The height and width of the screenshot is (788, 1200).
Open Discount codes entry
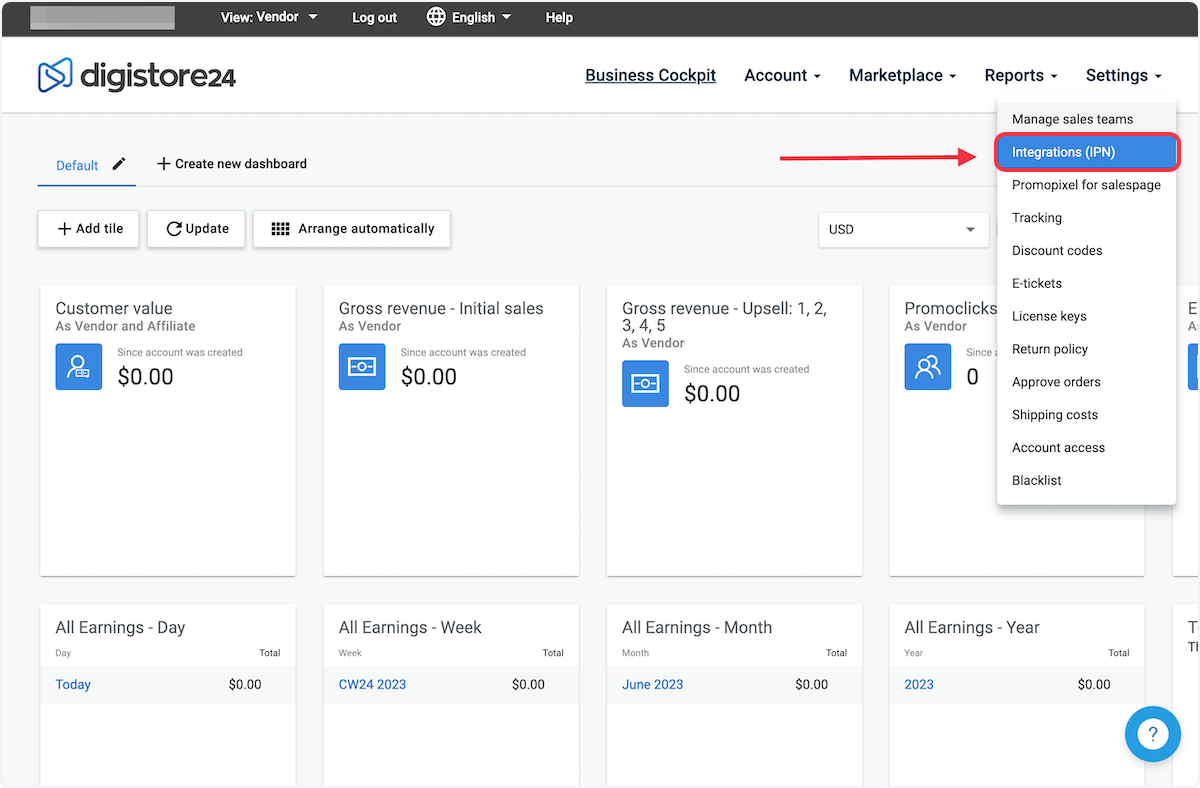pos(1086,251)
